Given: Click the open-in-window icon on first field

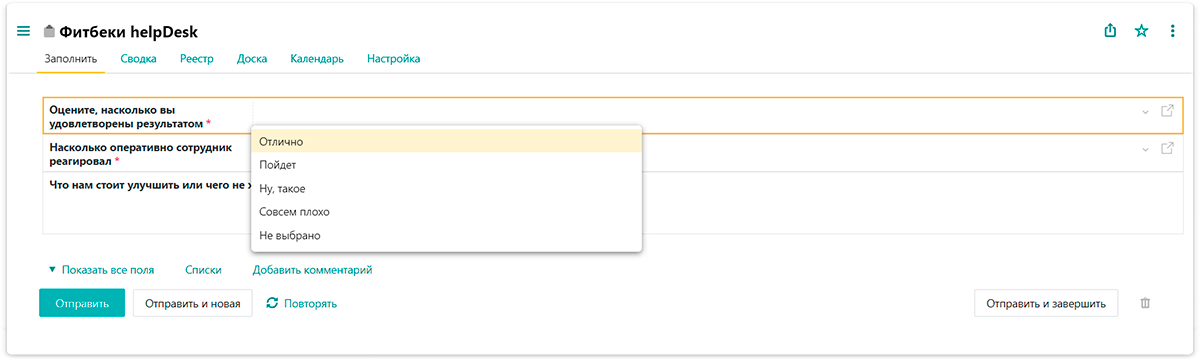Looking at the screenshot, I should (1167, 111).
